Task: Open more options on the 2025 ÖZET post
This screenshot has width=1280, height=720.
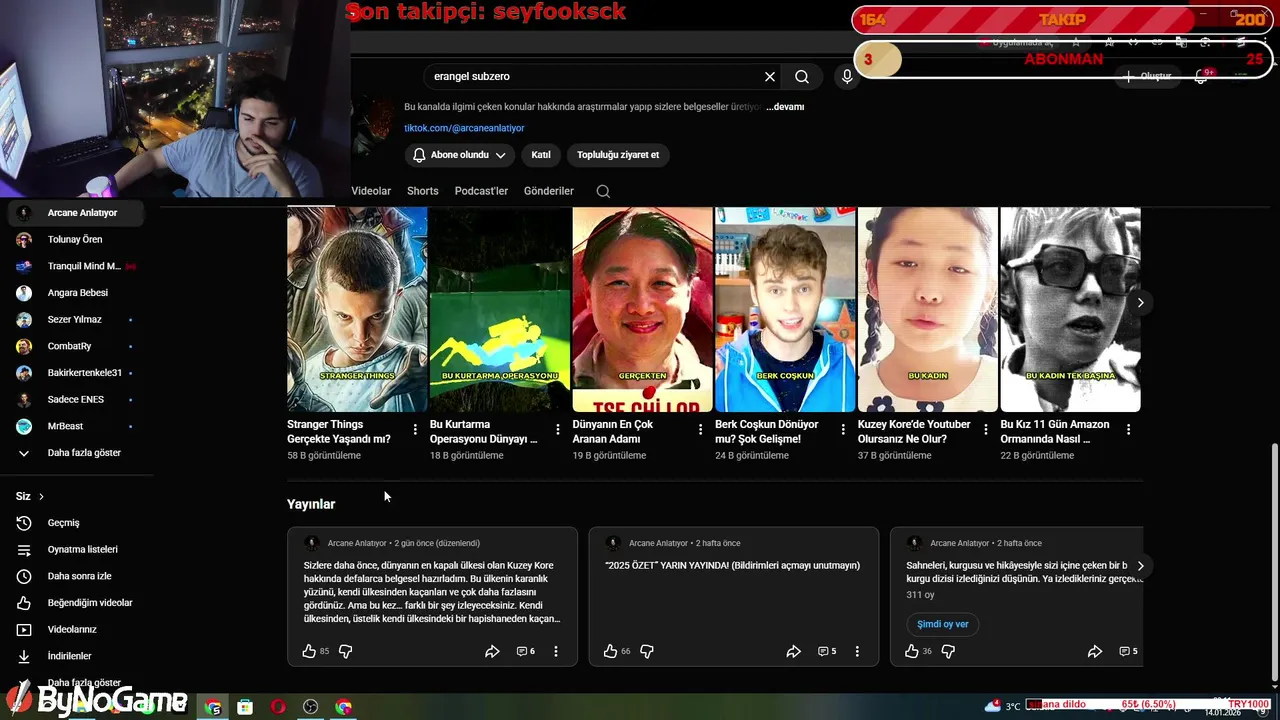Action: pos(857,651)
